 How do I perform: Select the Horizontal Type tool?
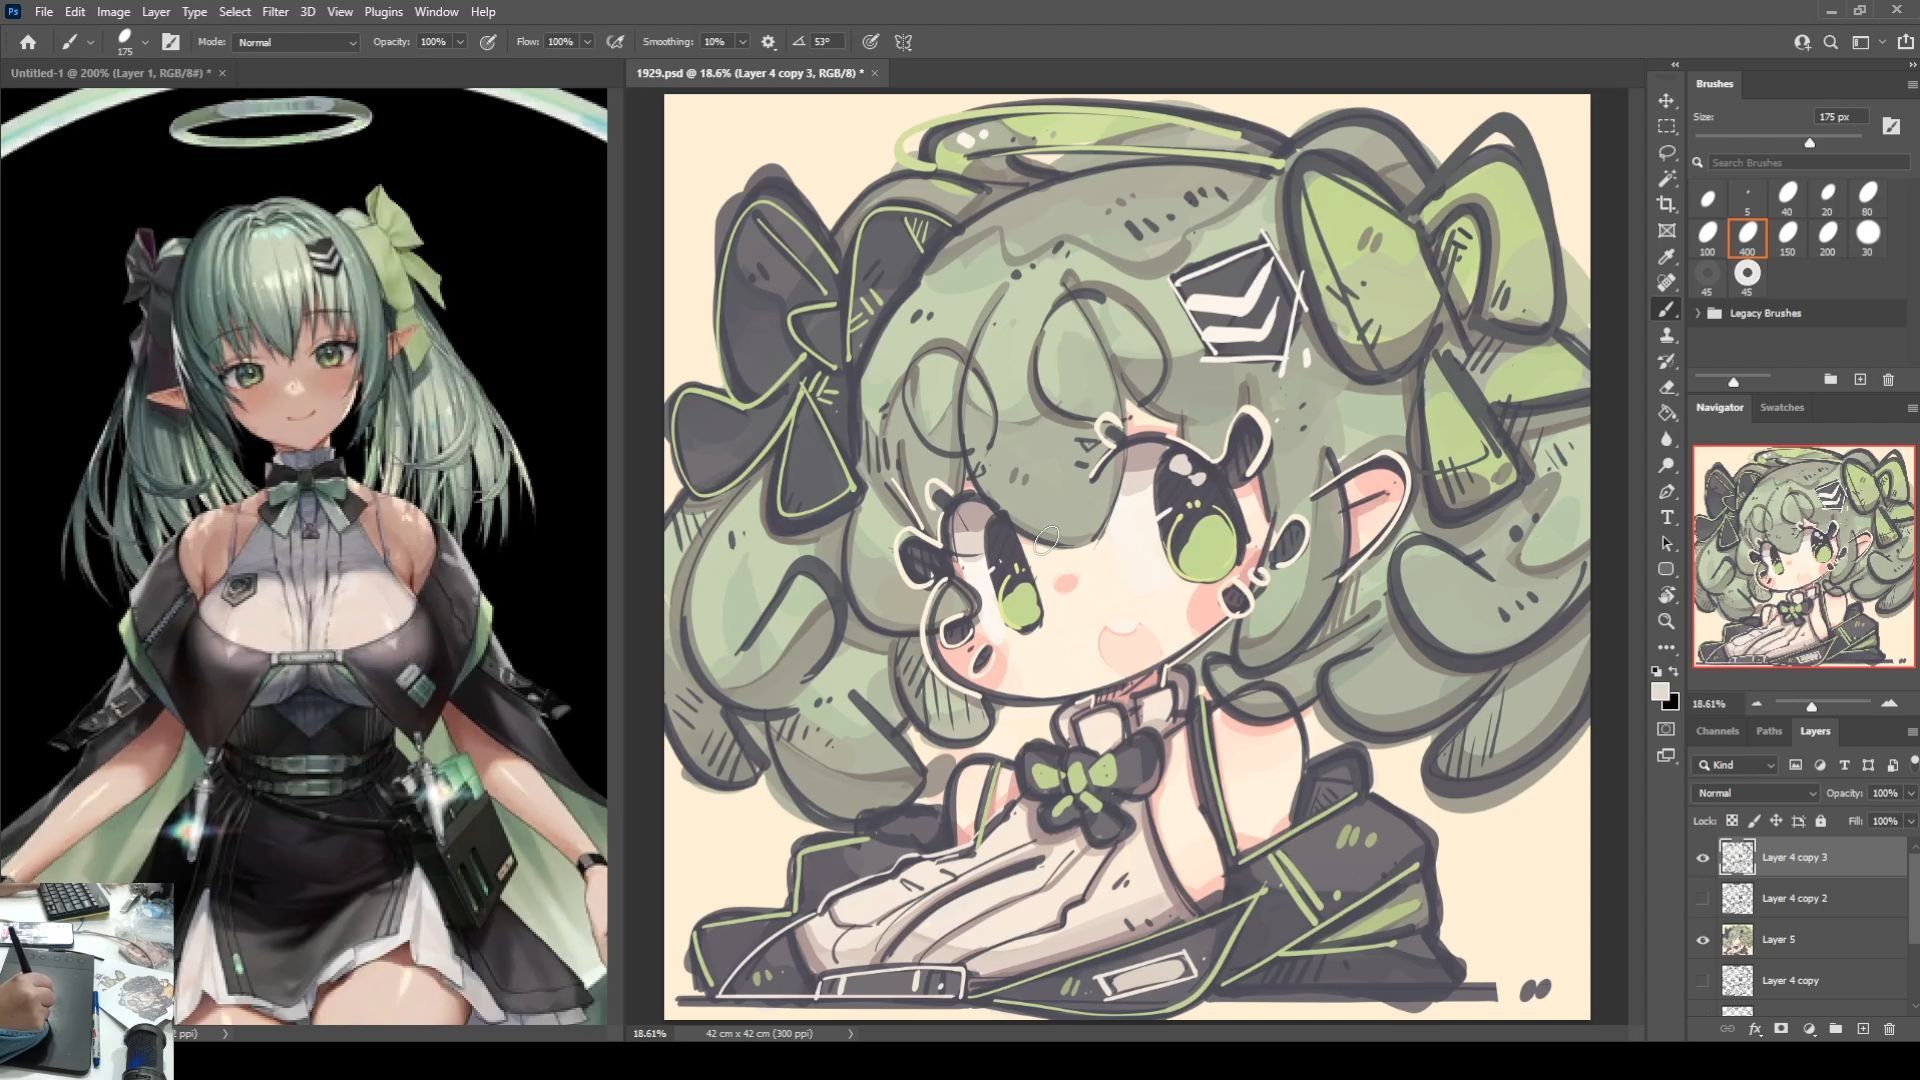click(x=1666, y=518)
